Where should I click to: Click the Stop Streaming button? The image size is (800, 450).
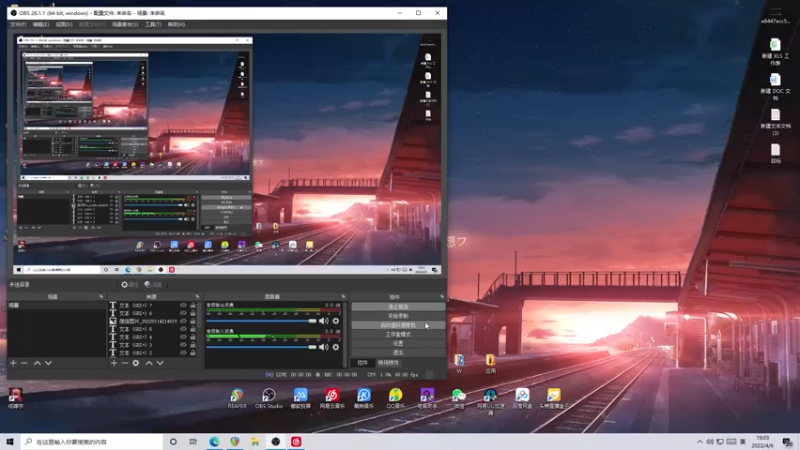398,307
